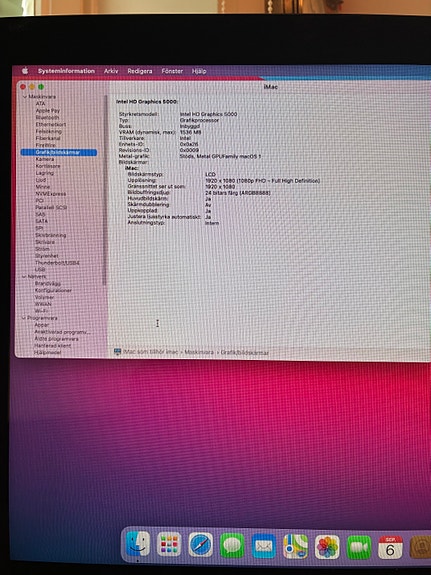Select NVMExpress in the sidebar
The height and width of the screenshot is (575, 431).
[51, 194]
